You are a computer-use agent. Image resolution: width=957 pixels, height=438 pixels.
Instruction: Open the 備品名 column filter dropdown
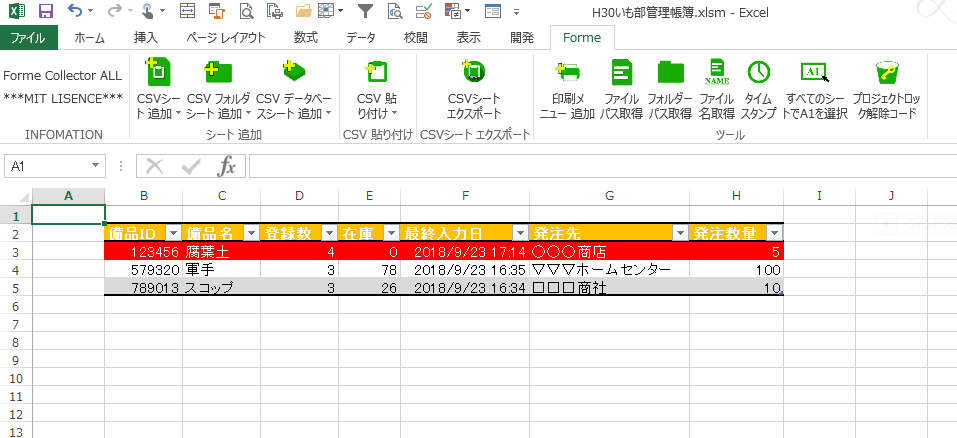250,233
